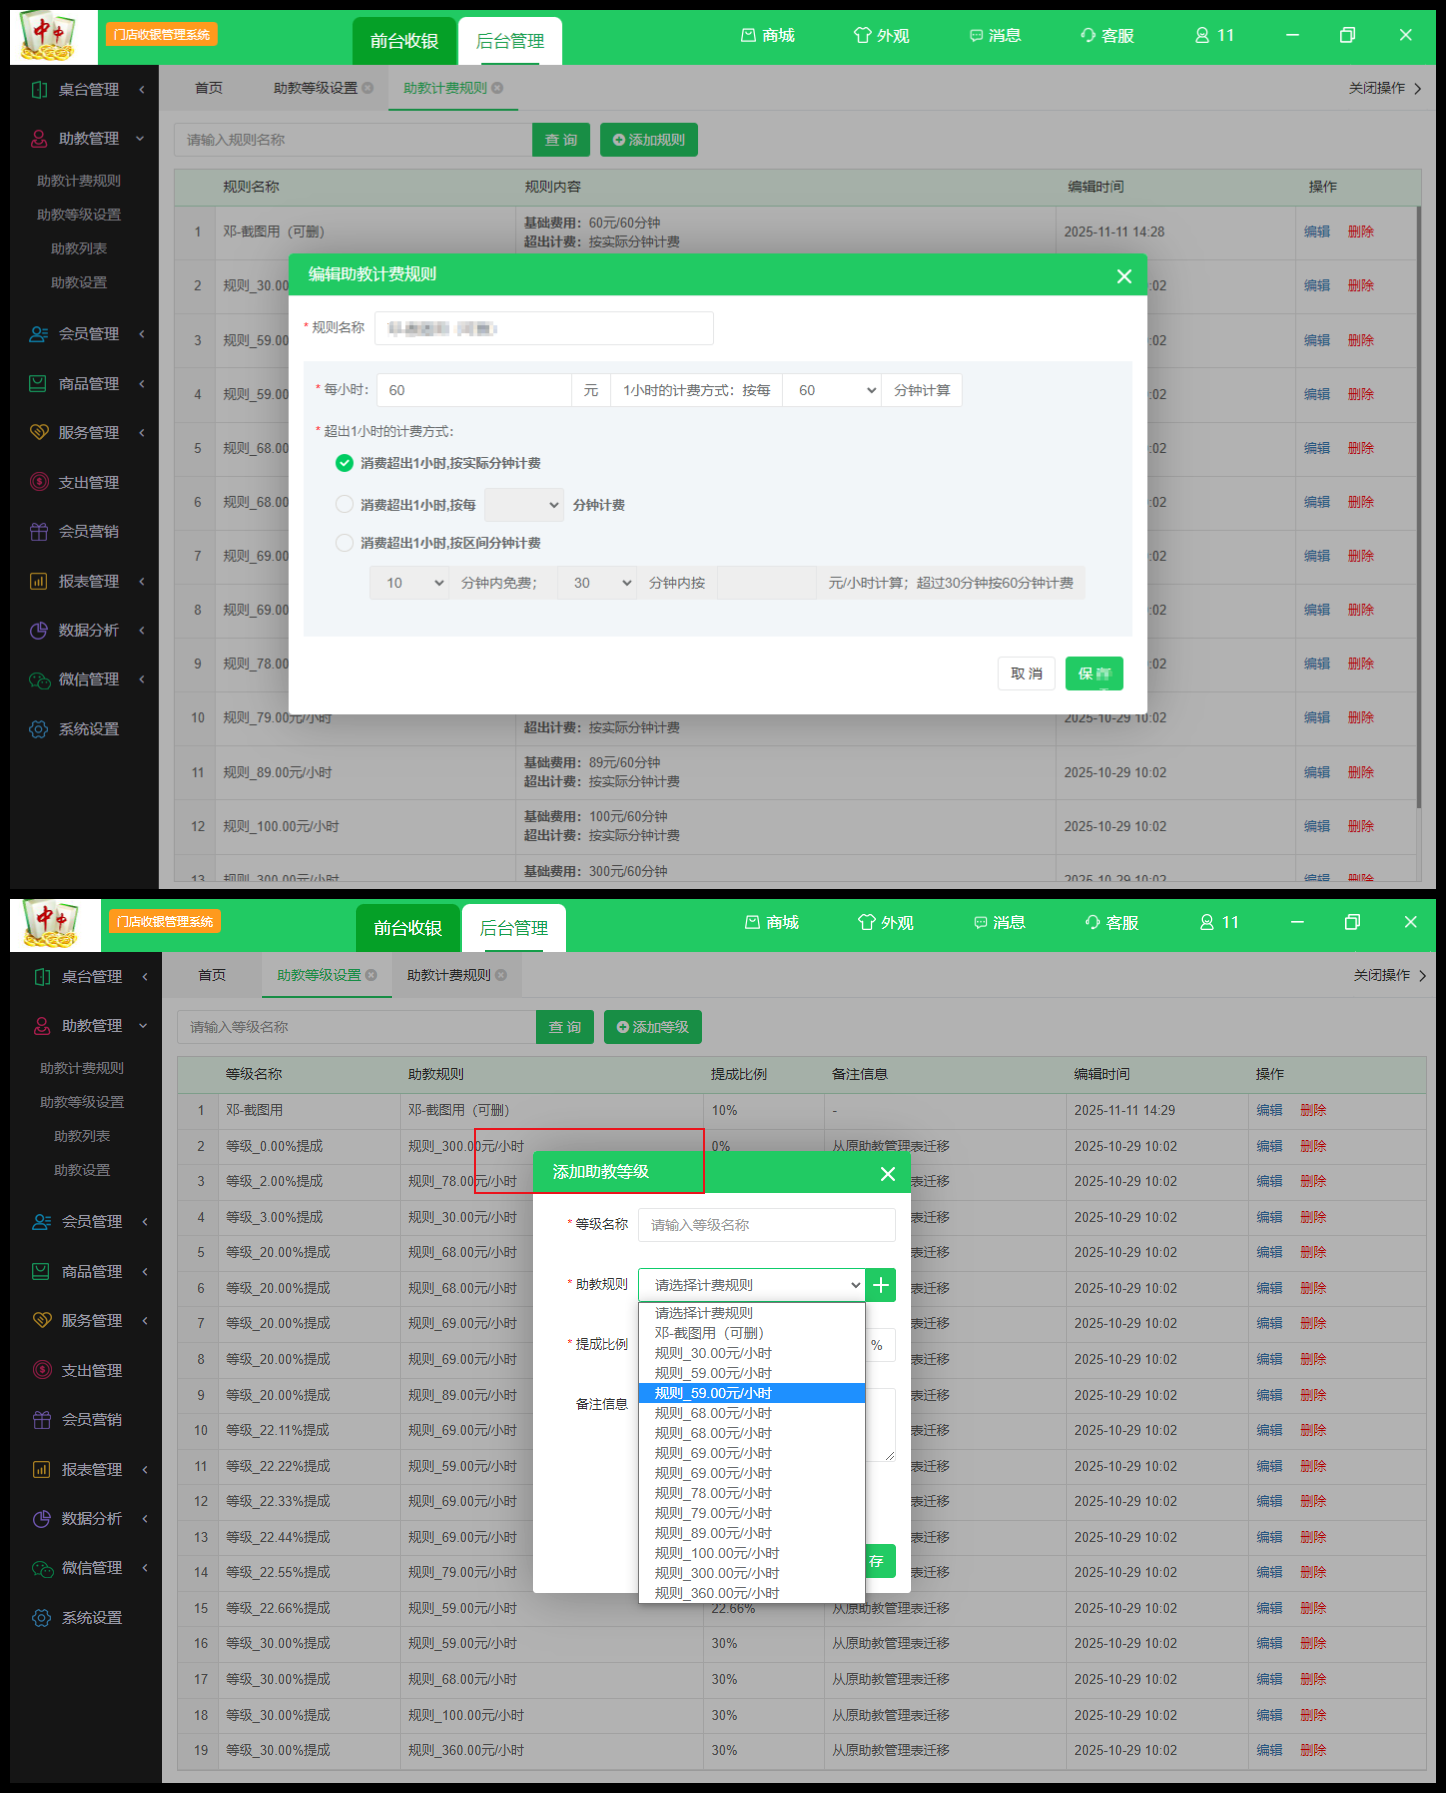Click the 请输入等级名称 input field in dialog
This screenshot has width=1446, height=1793.
click(766, 1225)
